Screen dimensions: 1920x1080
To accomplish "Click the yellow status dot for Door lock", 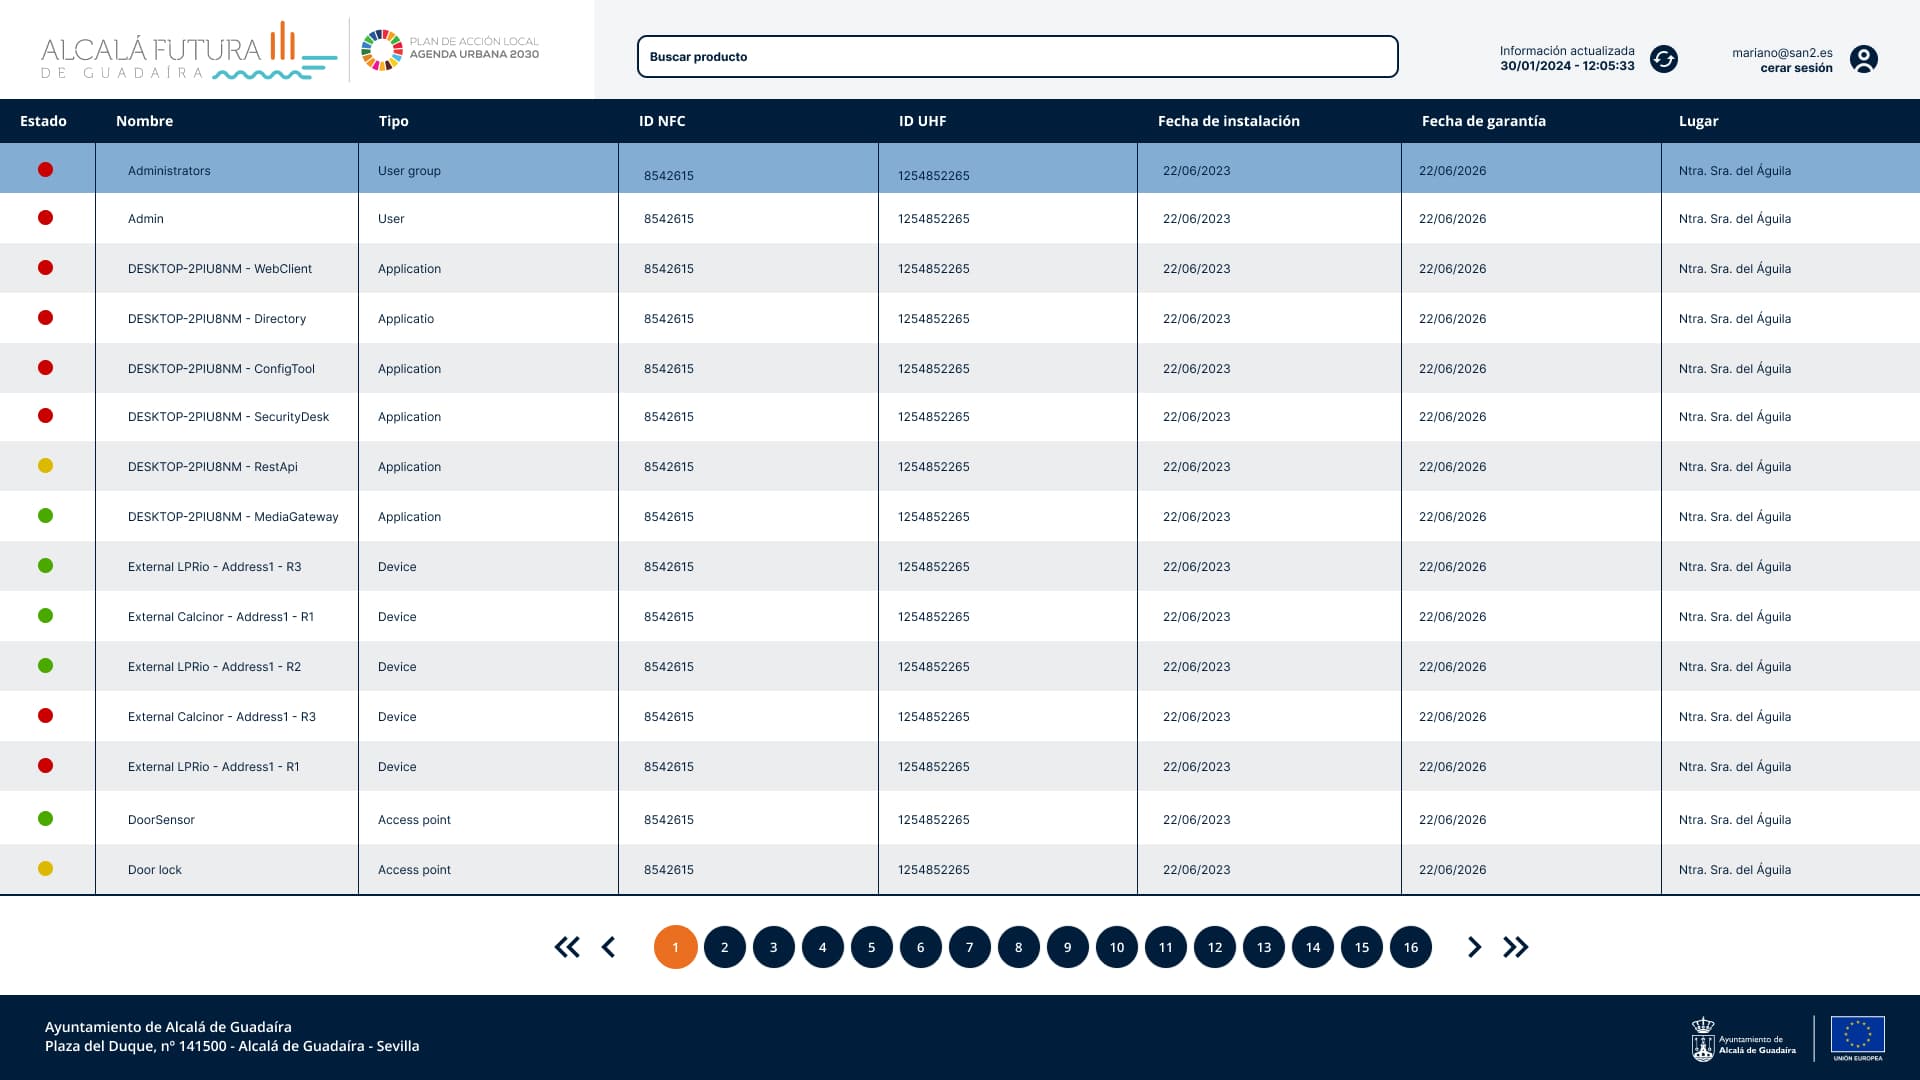I will [x=45, y=869].
